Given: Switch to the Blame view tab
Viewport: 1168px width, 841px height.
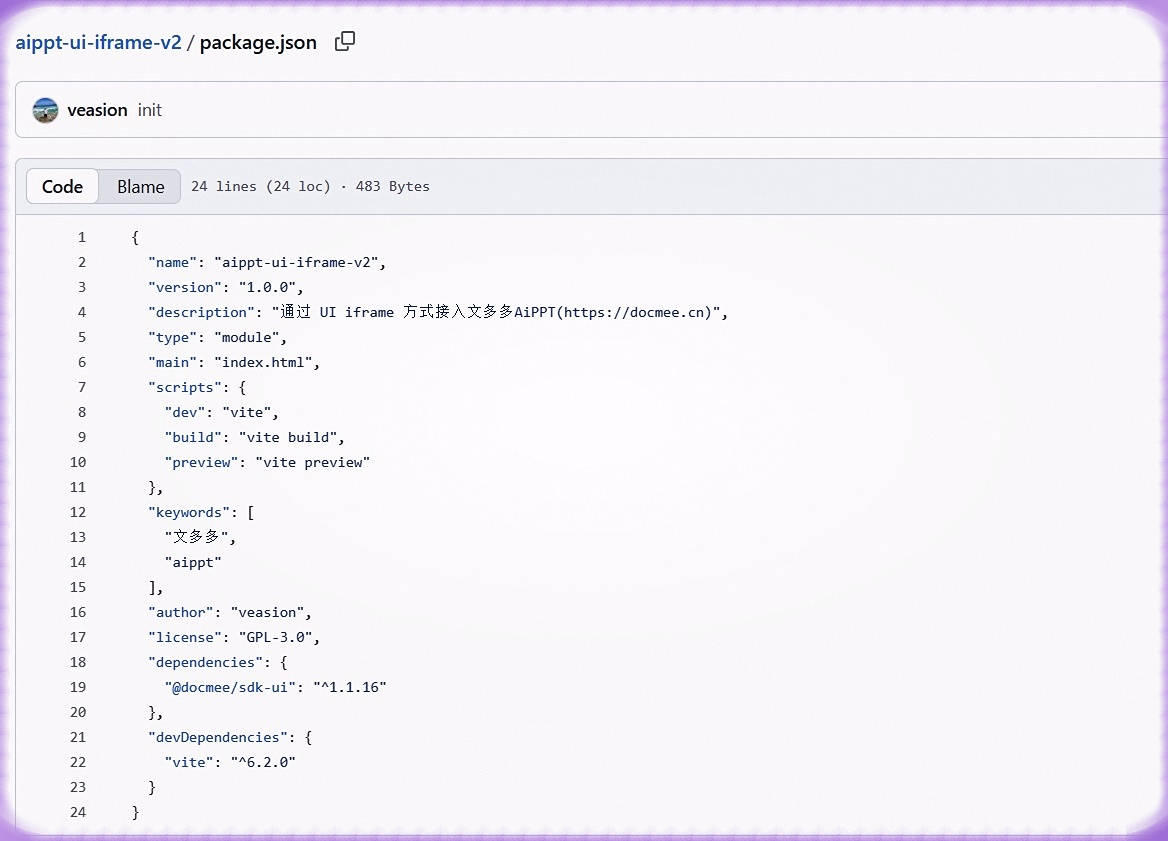Looking at the screenshot, I should coord(141,186).
